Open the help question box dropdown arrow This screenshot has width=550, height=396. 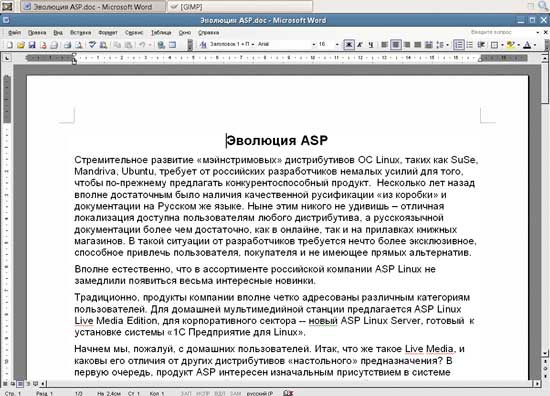(538, 32)
